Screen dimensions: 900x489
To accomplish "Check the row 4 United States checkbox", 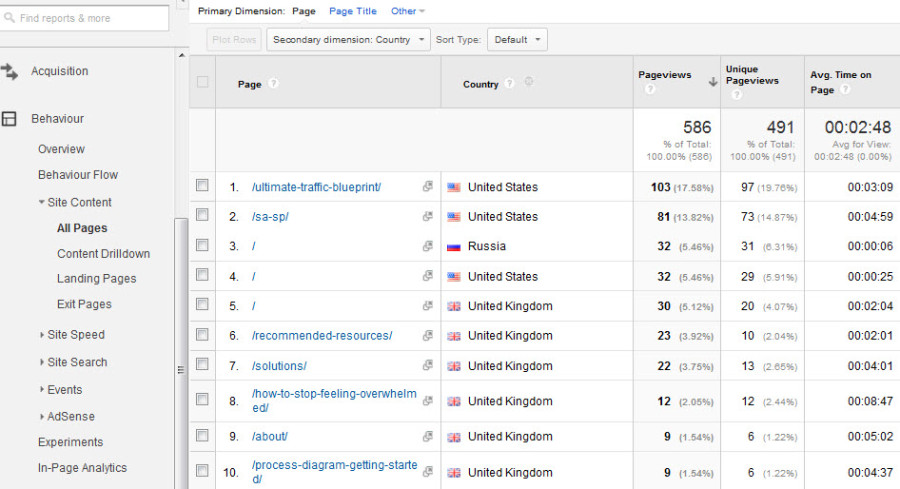I will point(202,275).
